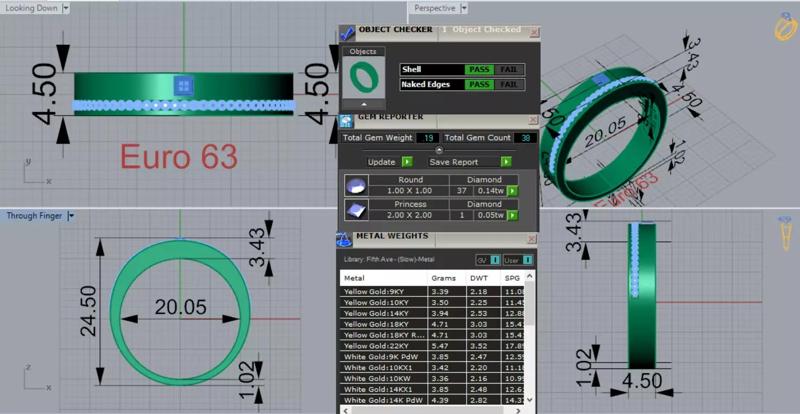Viewport: 800px width, 414px height.
Task: Click the green arrow next to Save Report
Action: coord(506,162)
